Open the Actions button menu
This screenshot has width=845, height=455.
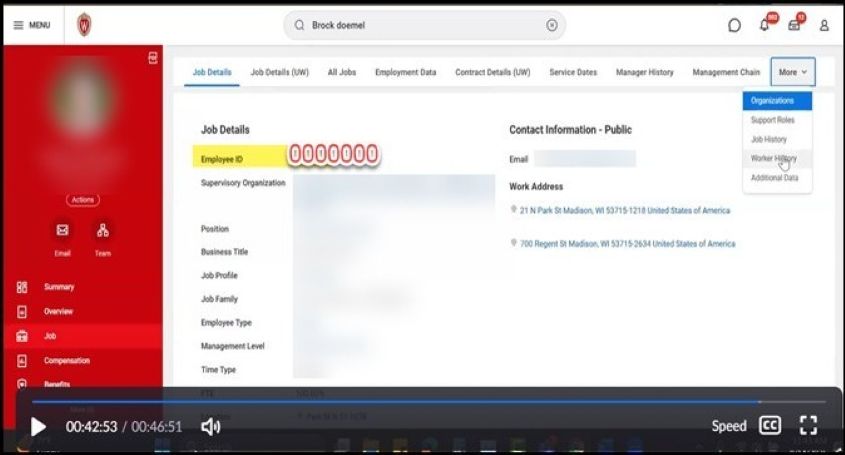(83, 200)
